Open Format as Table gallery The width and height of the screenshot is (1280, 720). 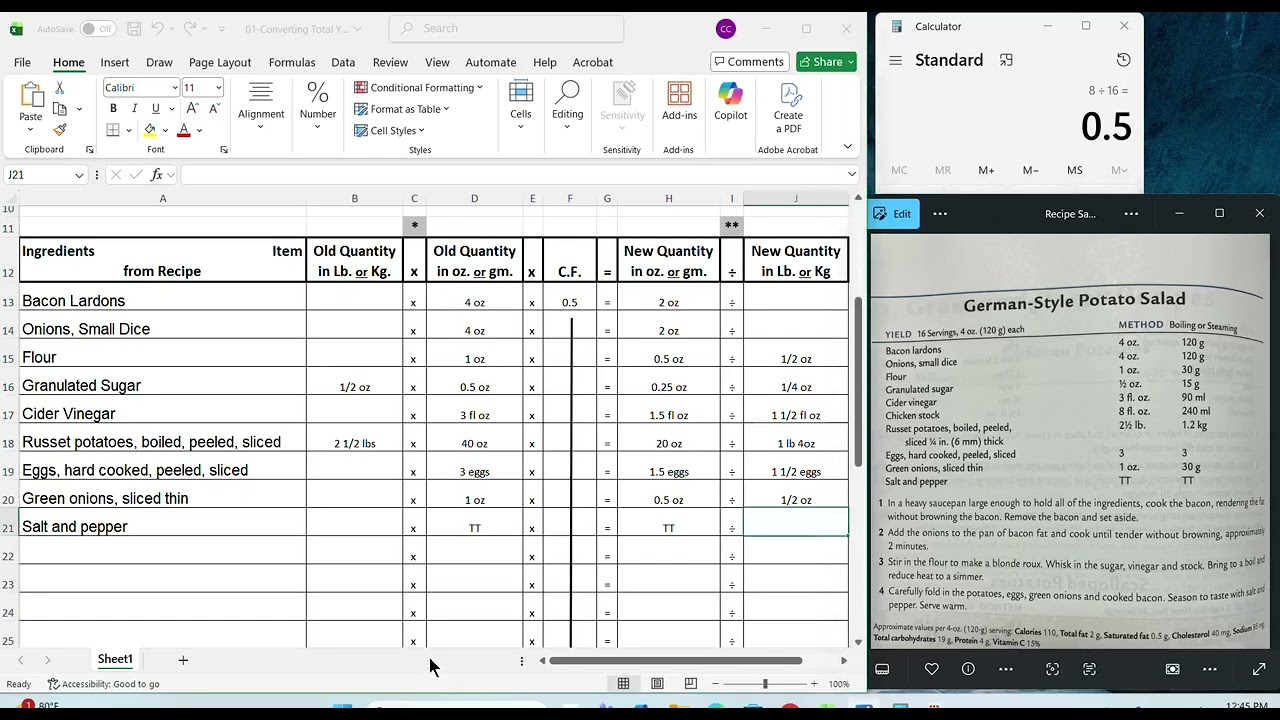402,109
